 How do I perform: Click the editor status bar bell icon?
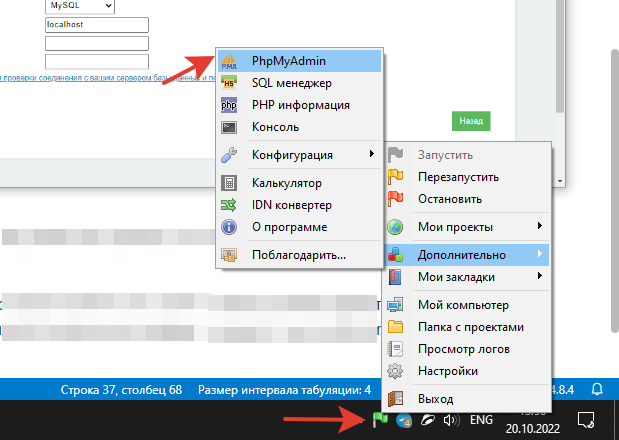(597, 389)
